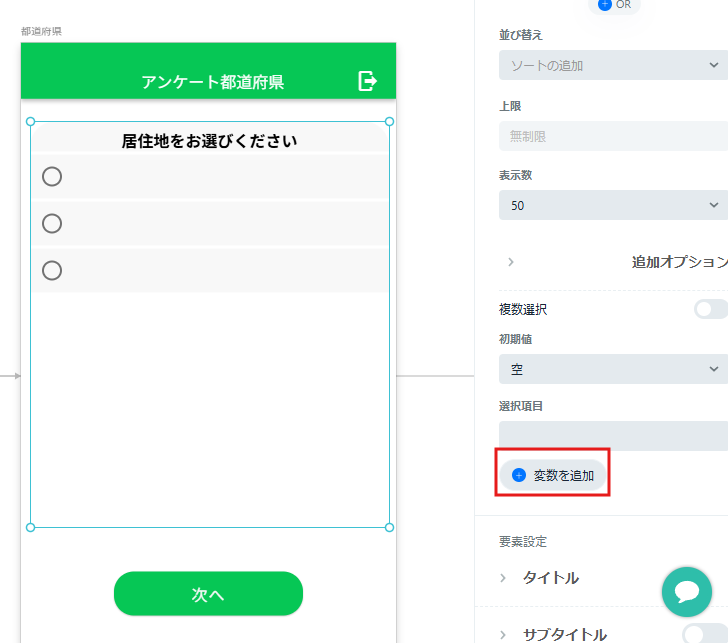728x643 pixels.
Task: Click the 次へ button
Action: coord(208,594)
